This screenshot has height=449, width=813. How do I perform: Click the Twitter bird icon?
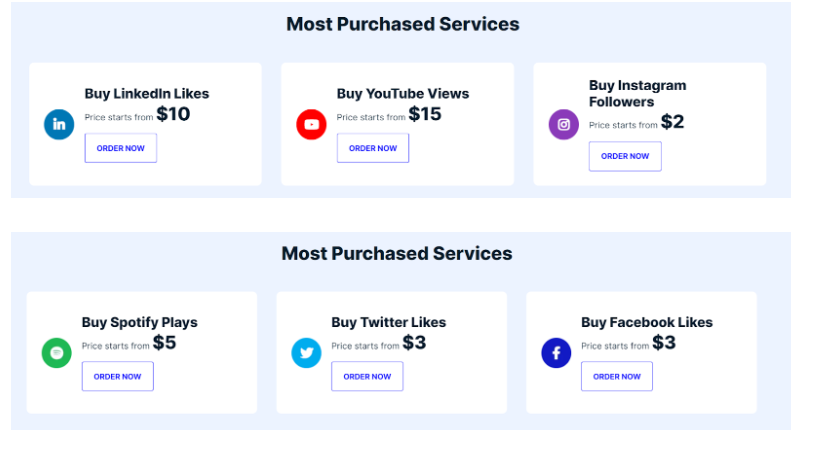(x=306, y=353)
